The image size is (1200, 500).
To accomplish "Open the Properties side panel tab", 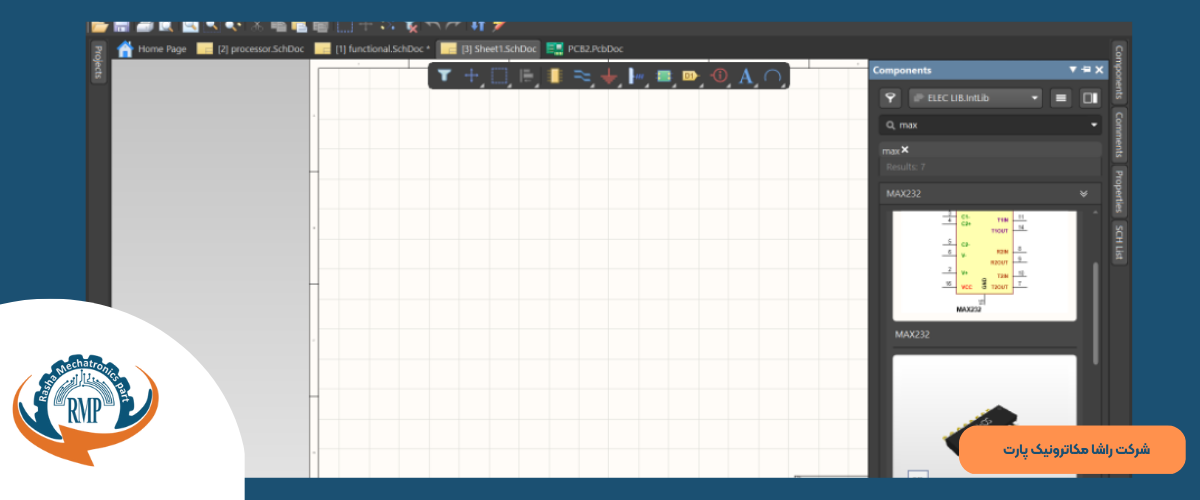I will (1119, 190).
